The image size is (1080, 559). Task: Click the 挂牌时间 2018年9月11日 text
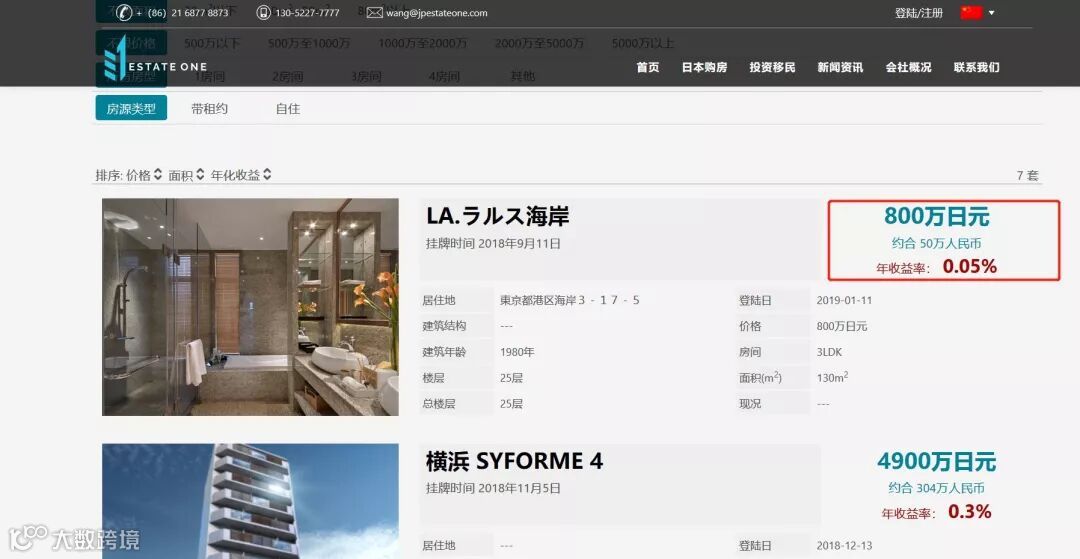pyautogui.click(x=493, y=243)
